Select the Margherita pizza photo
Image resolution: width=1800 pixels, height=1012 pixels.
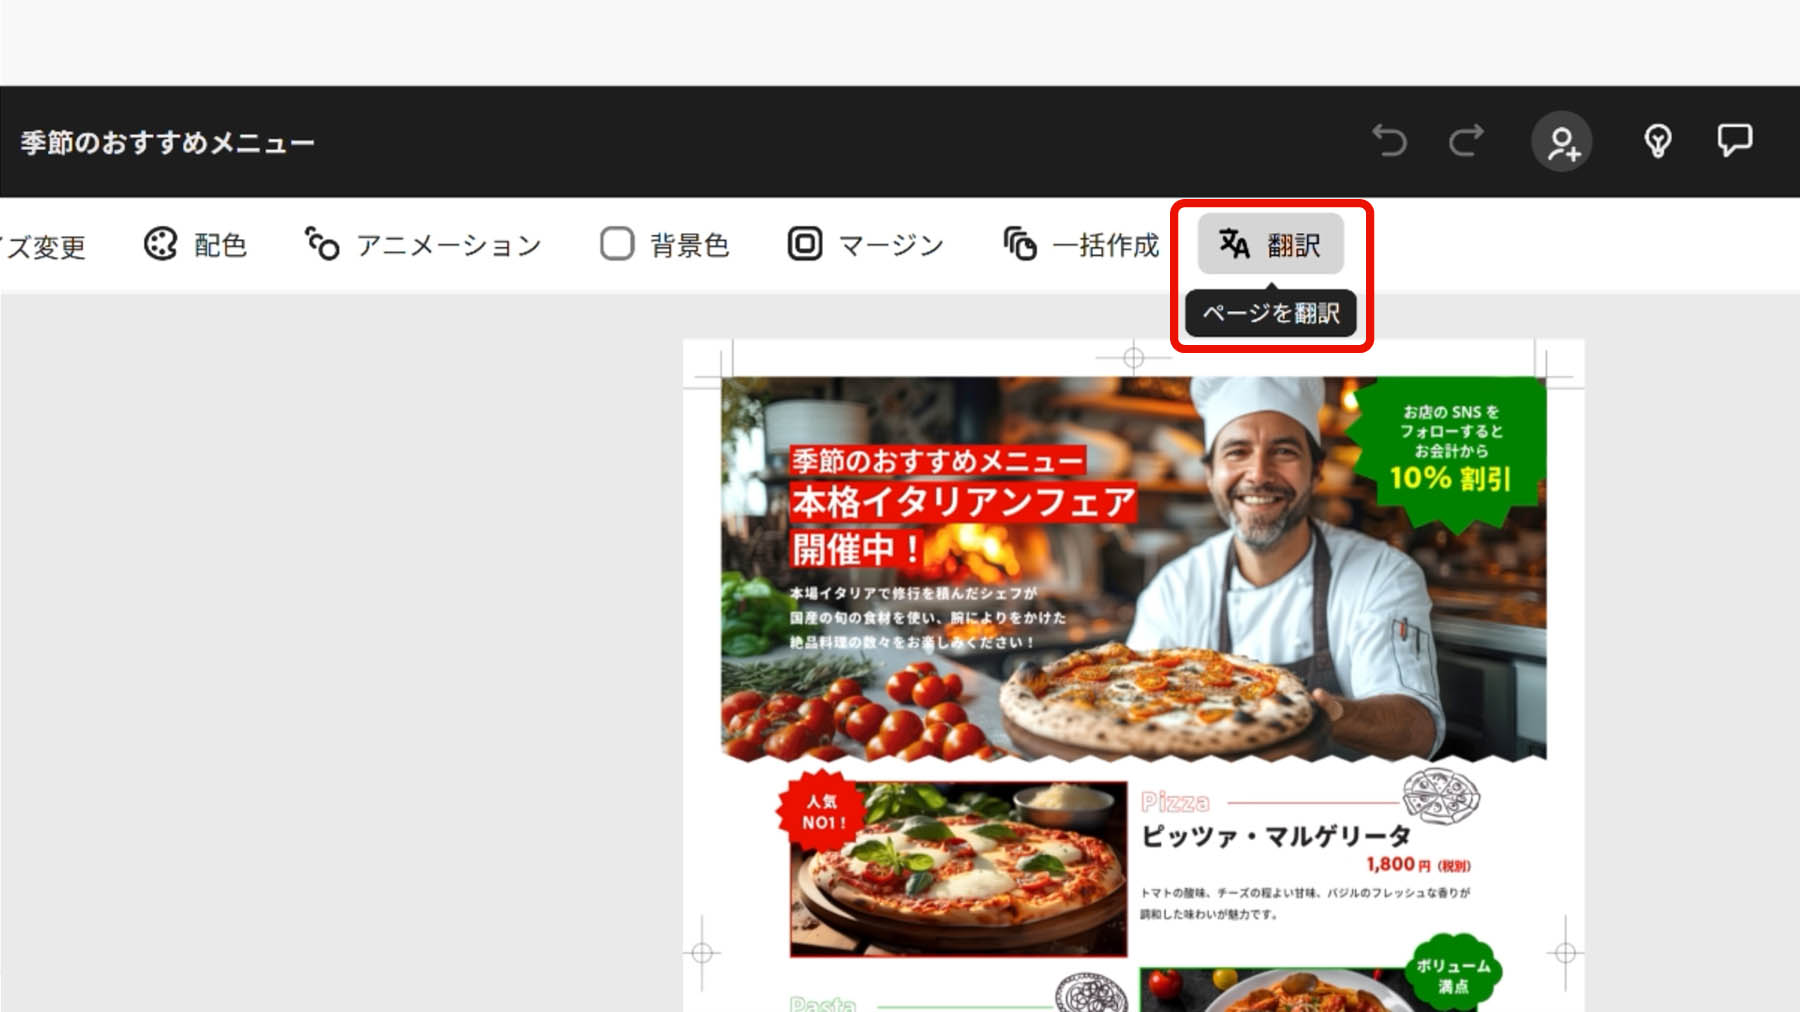tap(958, 869)
